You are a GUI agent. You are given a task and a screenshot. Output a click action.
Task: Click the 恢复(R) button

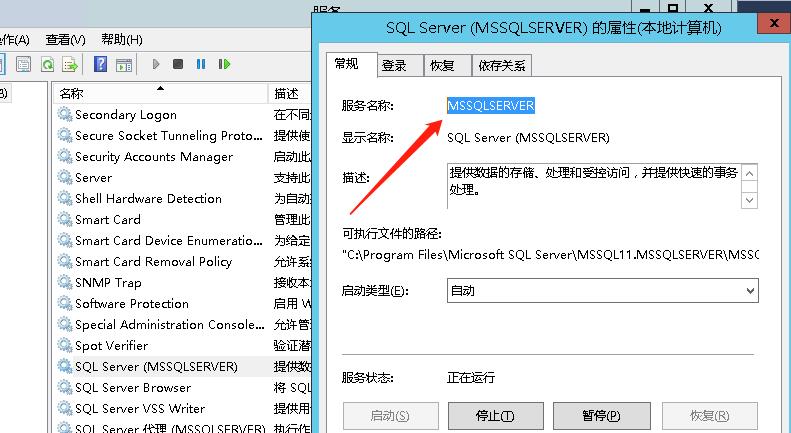710,416
